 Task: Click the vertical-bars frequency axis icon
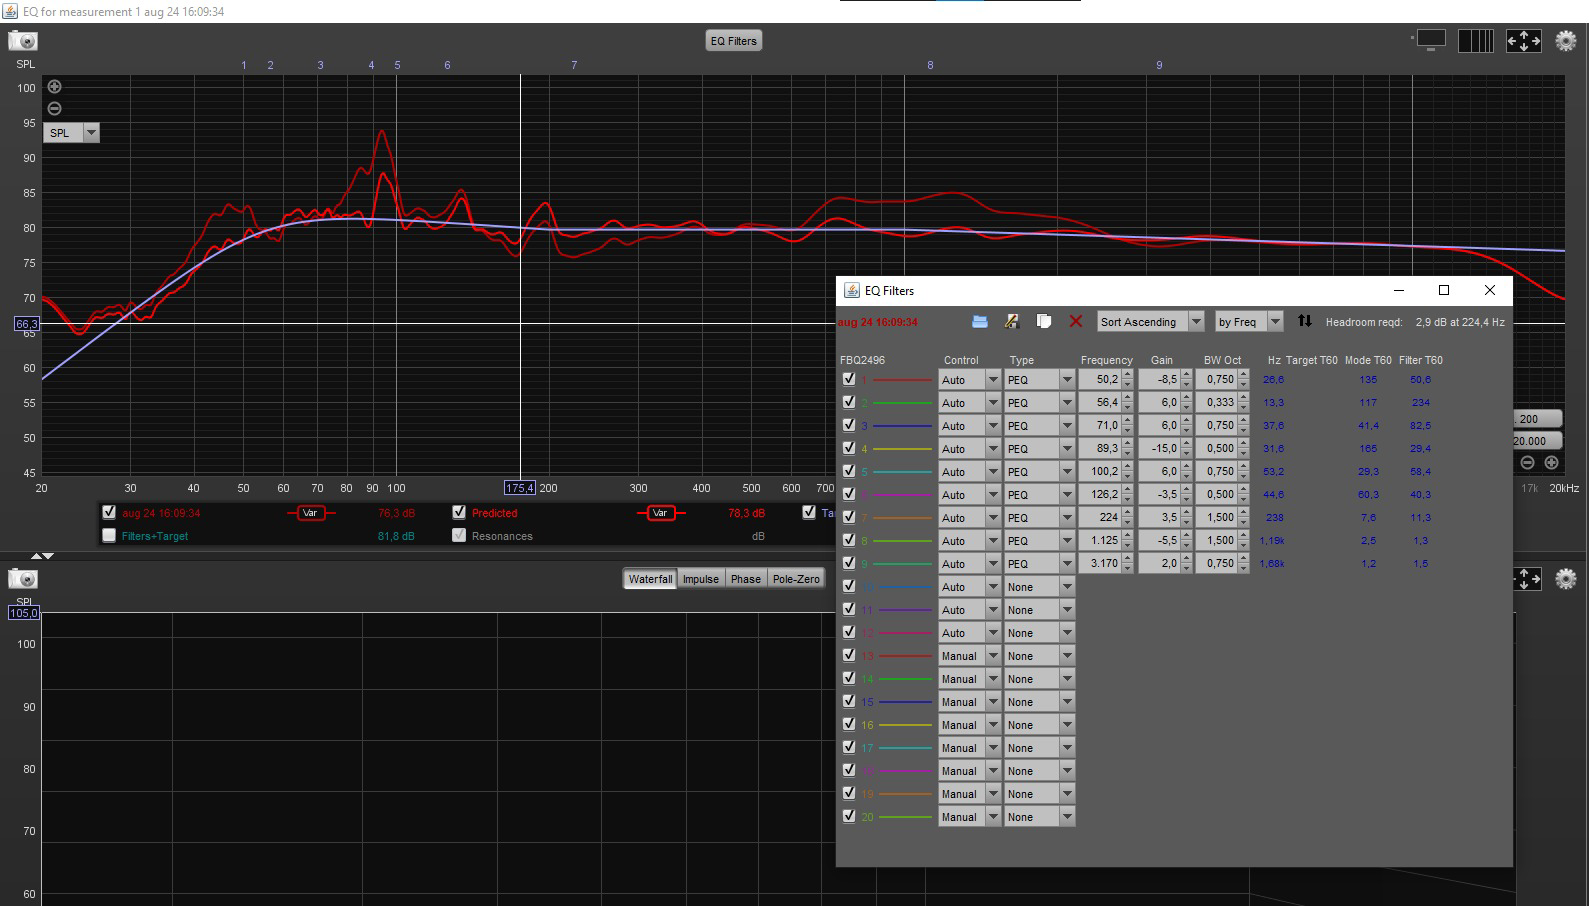(x=1476, y=41)
